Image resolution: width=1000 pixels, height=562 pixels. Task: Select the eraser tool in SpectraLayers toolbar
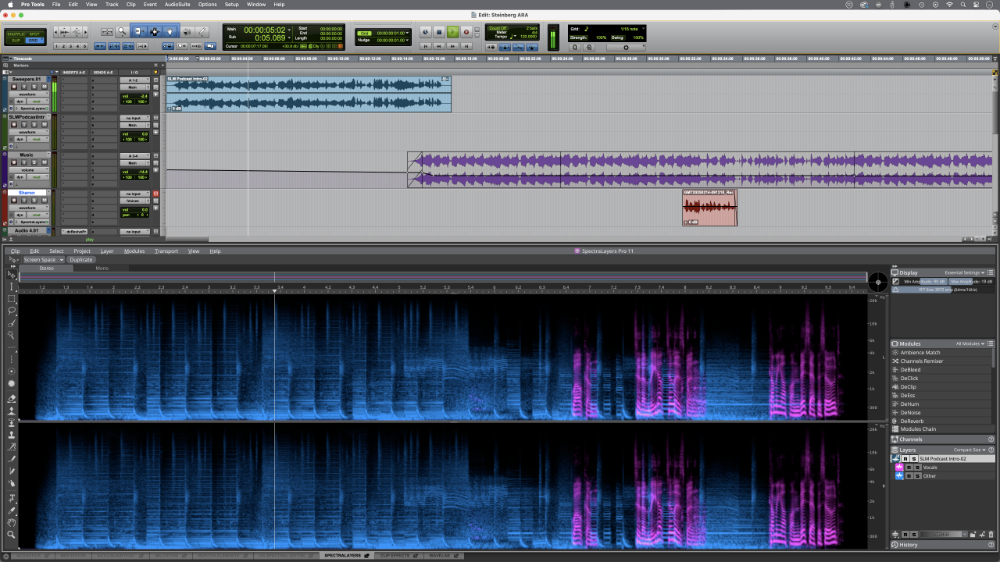click(x=11, y=399)
